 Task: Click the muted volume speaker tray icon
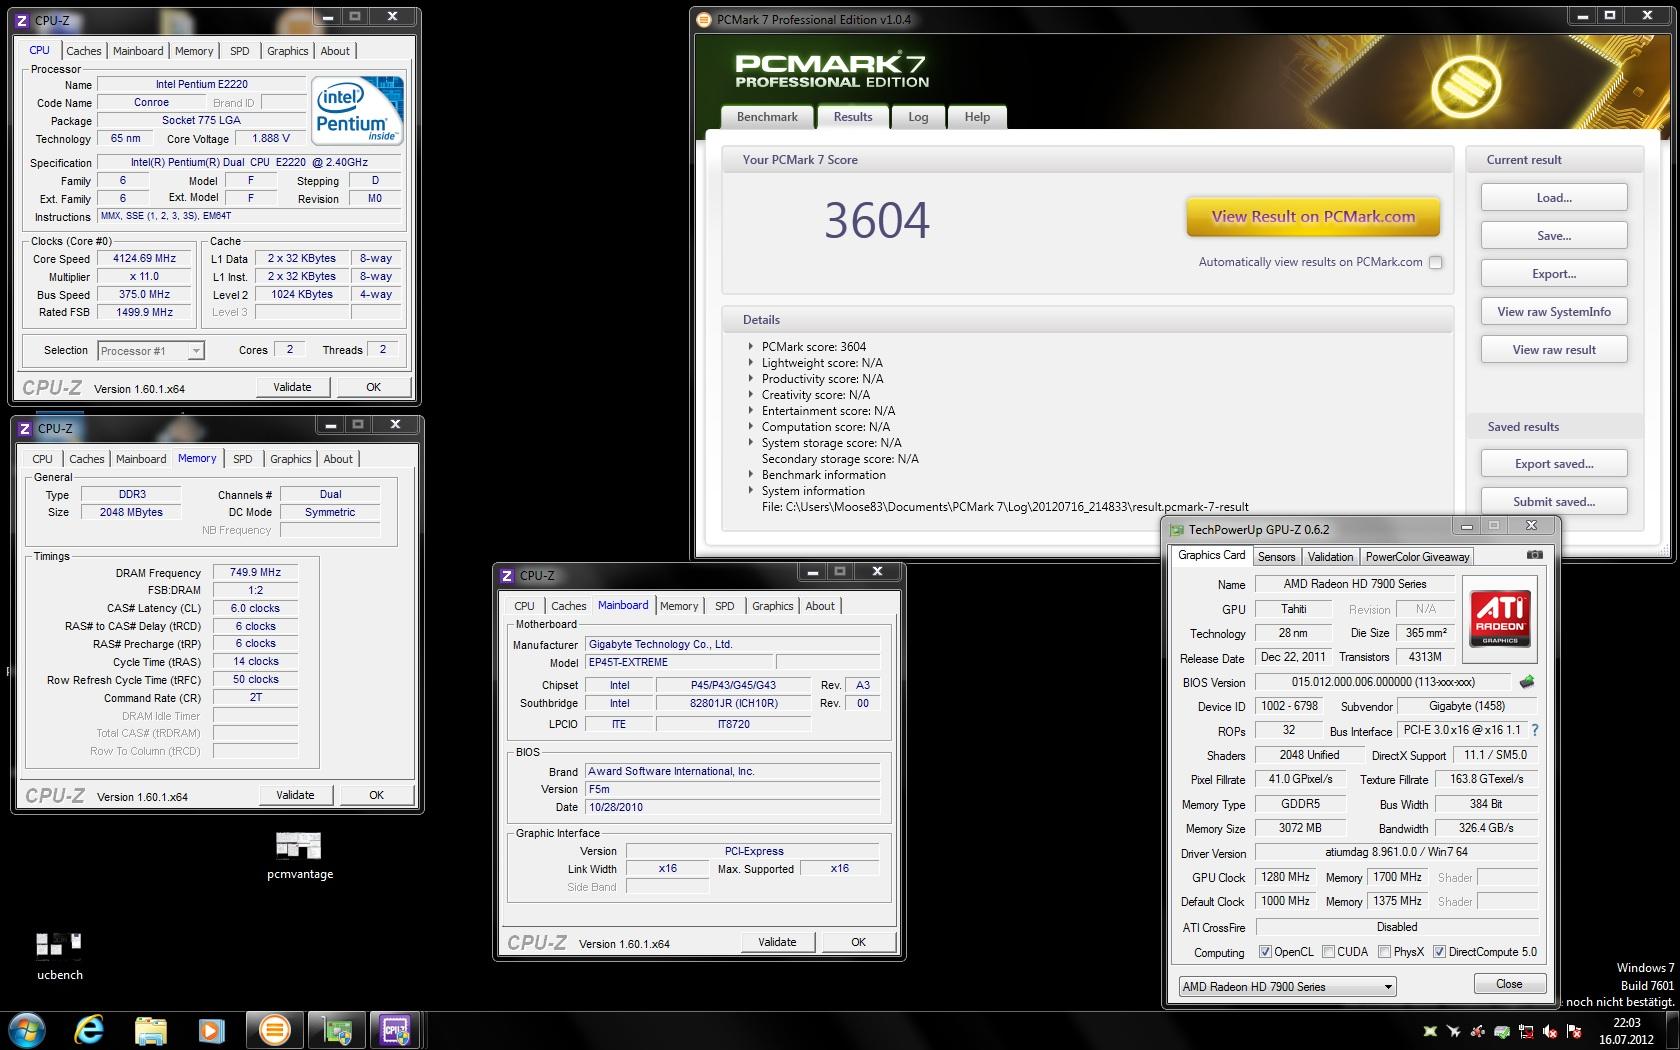click(1550, 1031)
